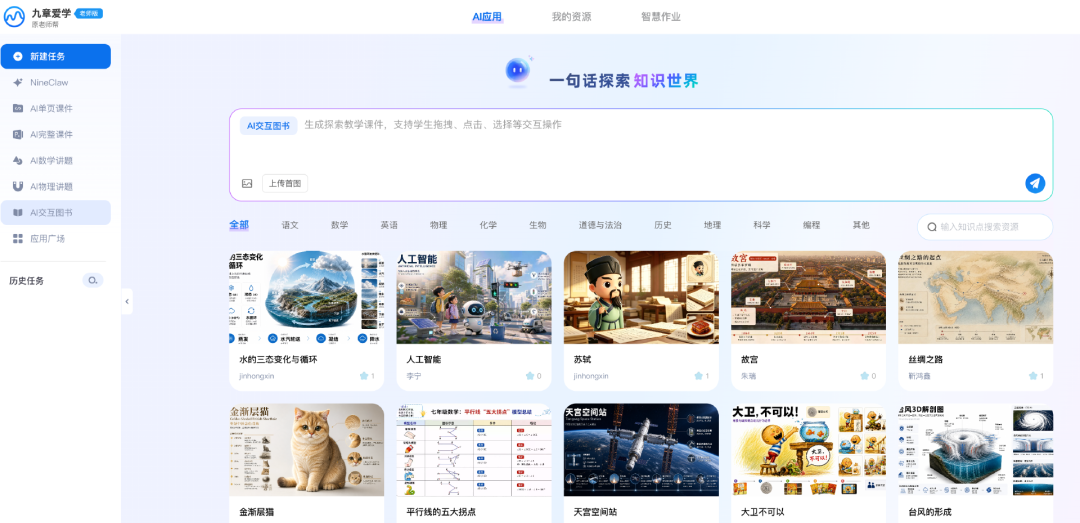Click the image icon in the prompt box

(x=247, y=183)
